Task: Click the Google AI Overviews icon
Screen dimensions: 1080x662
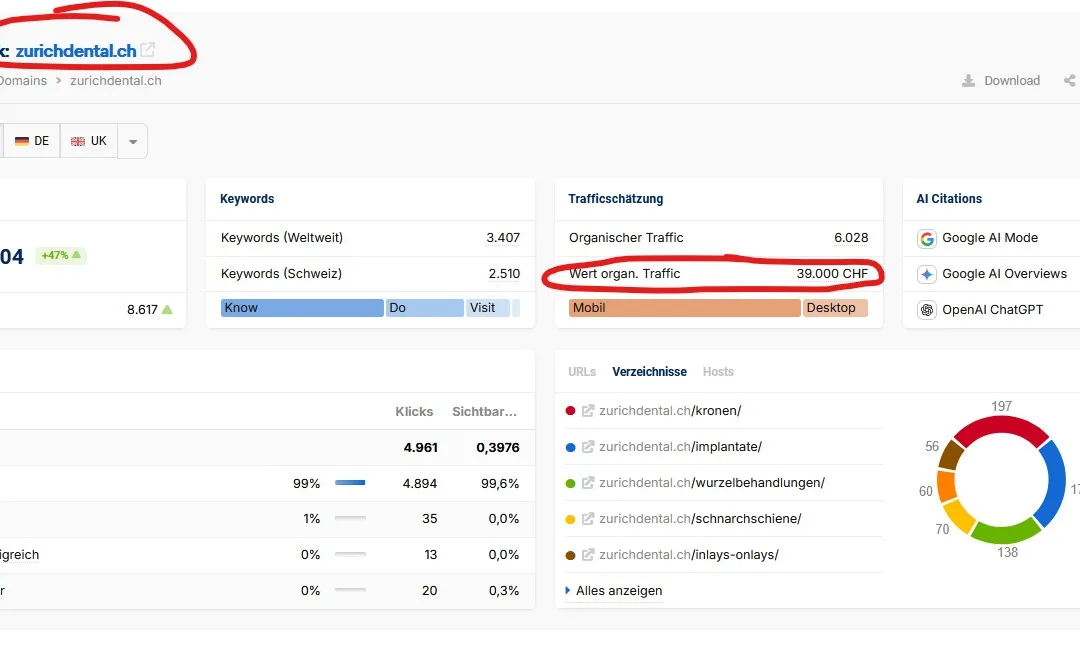Action: pyautogui.click(x=926, y=274)
